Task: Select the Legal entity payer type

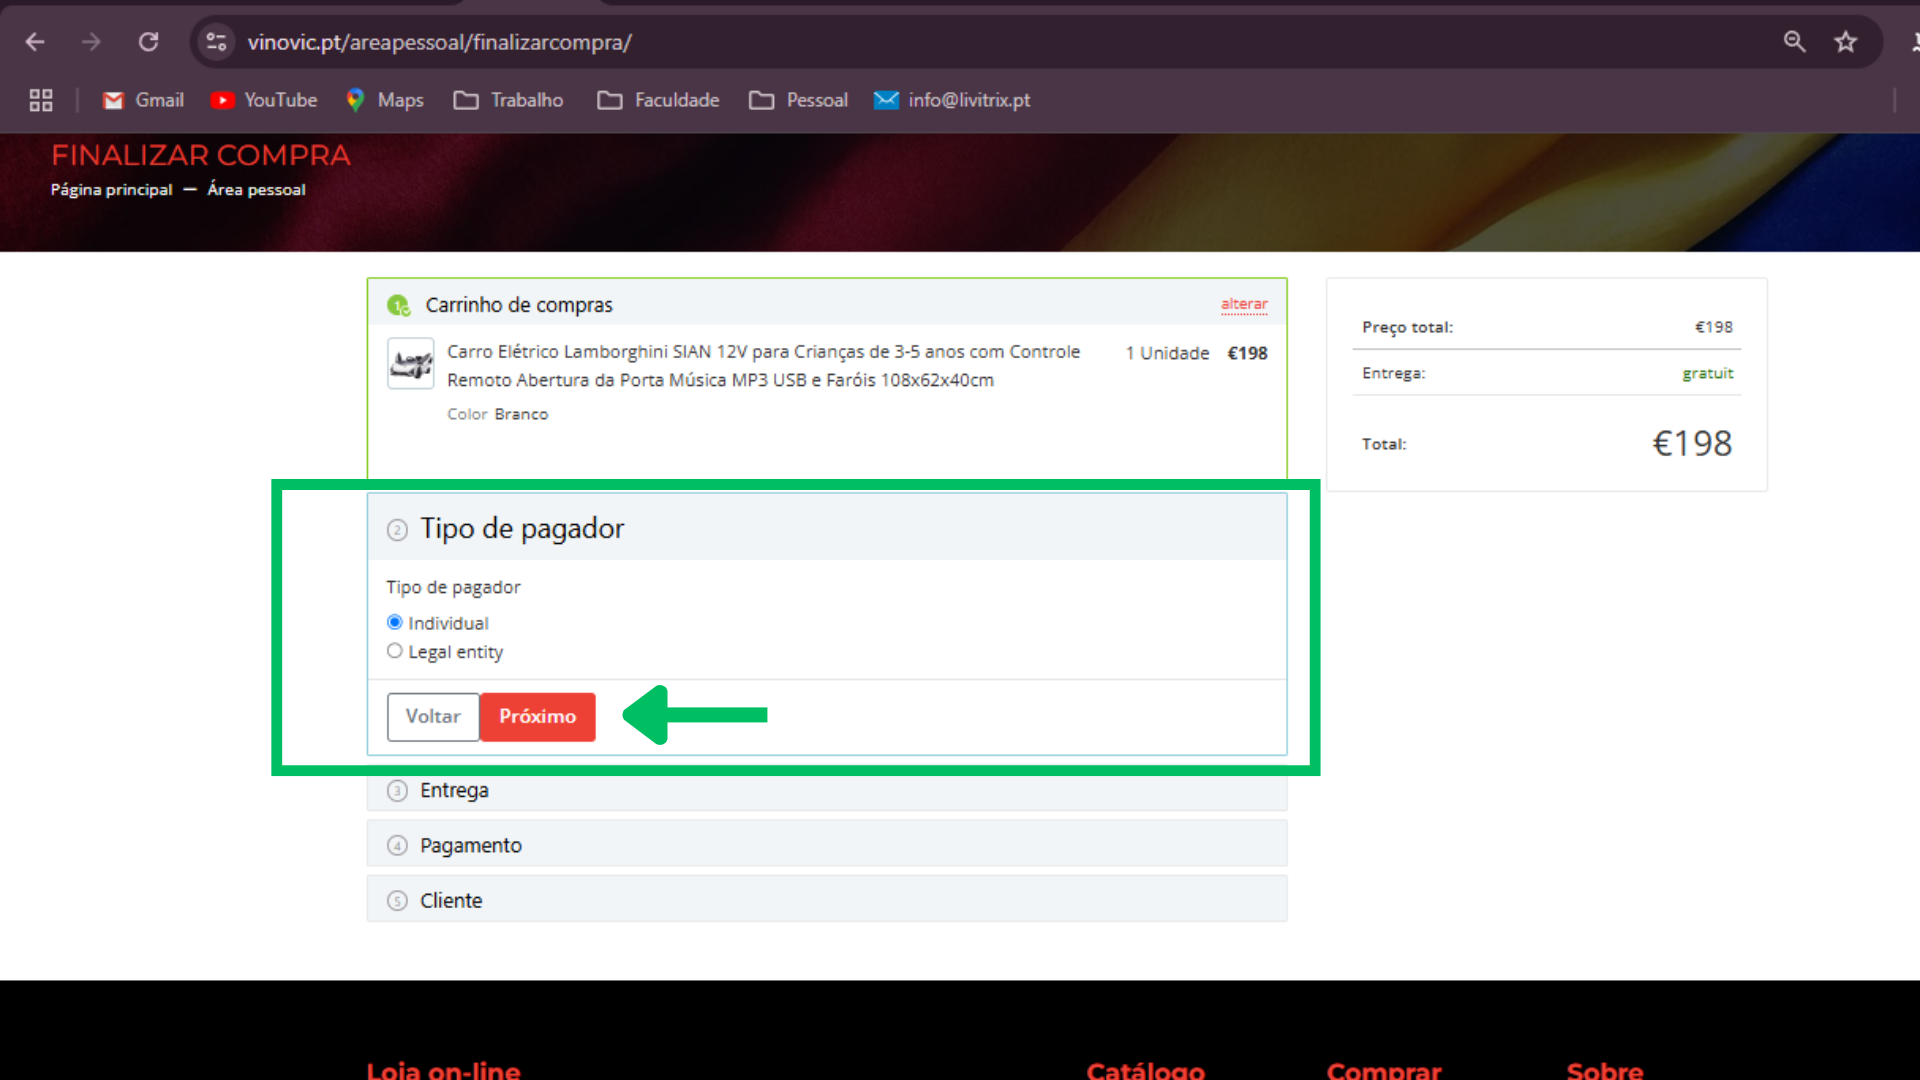Action: tap(395, 651)
